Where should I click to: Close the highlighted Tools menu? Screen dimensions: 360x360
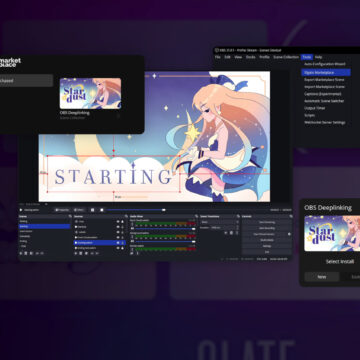point(307,57)
